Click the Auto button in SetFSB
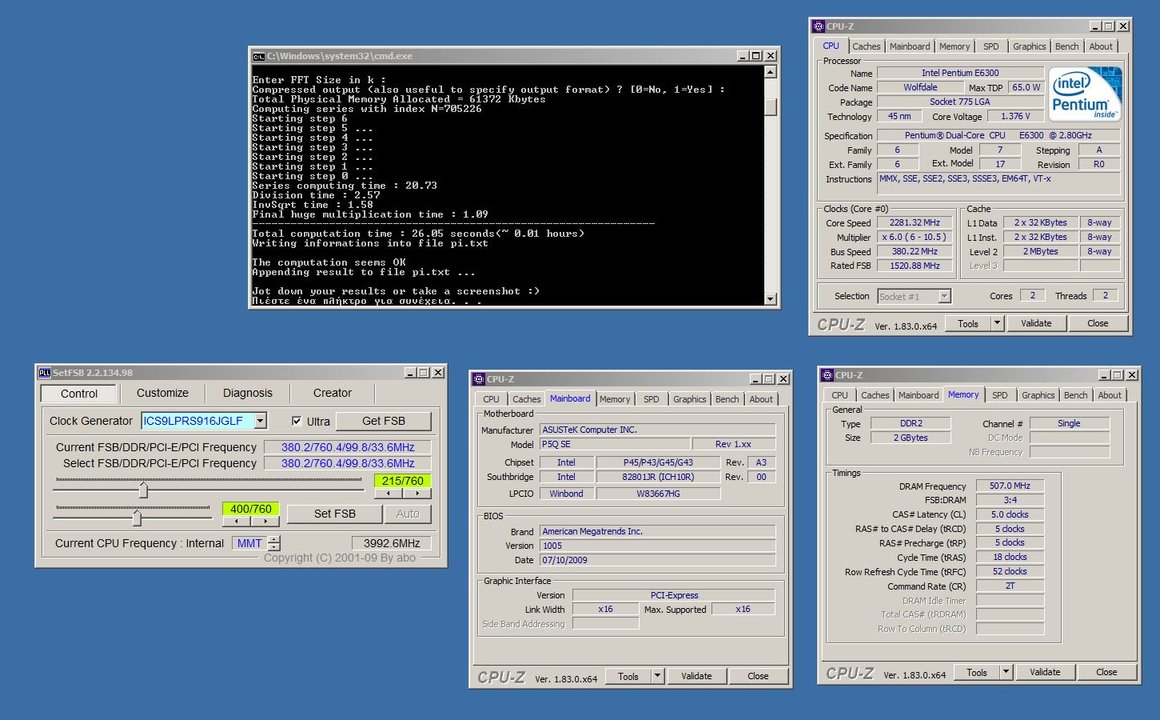Viewport: 1160px width, 720px height. (407, 514)
